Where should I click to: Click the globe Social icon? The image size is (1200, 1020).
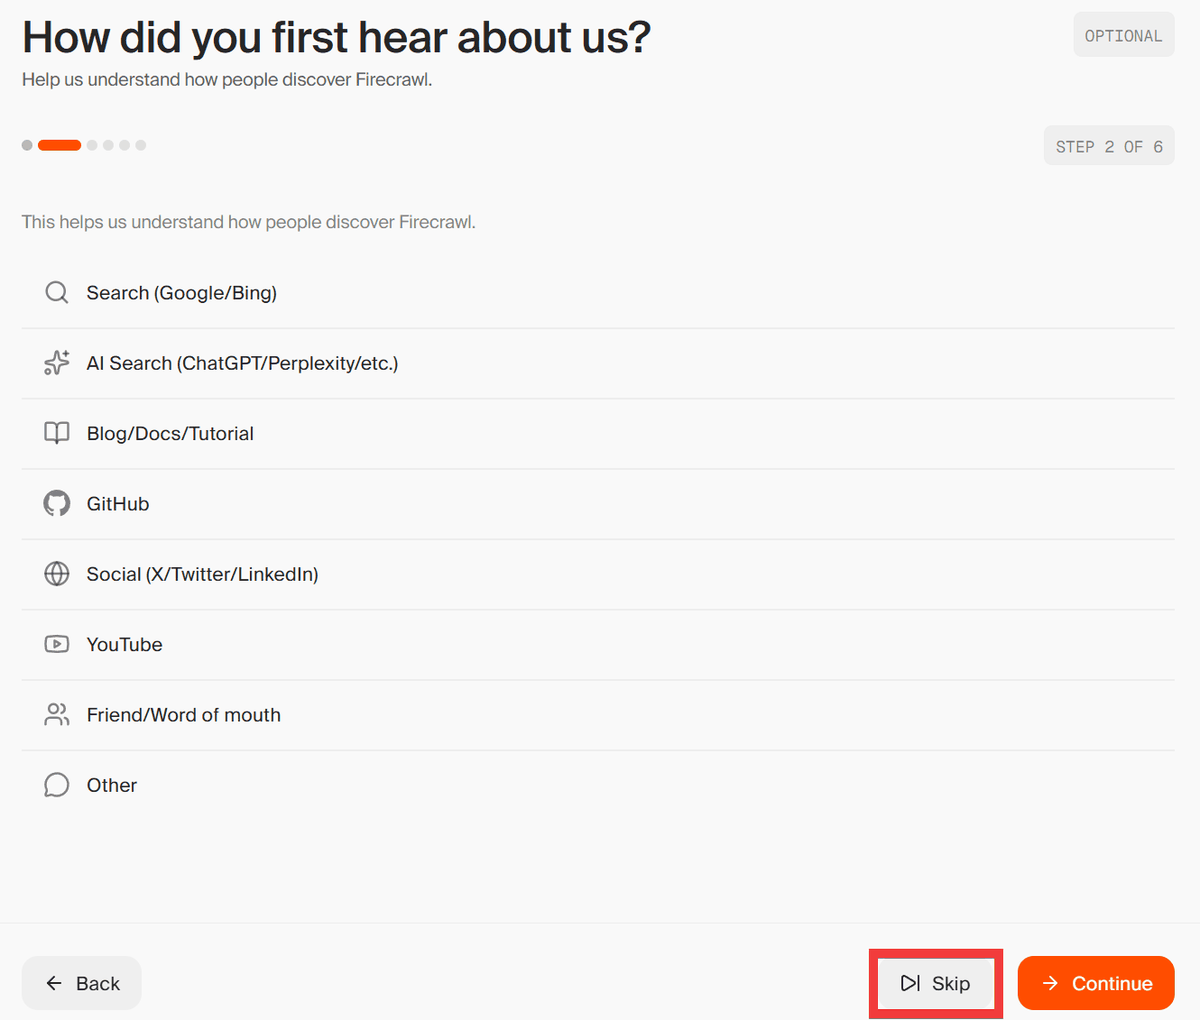(x=57, y=574)
